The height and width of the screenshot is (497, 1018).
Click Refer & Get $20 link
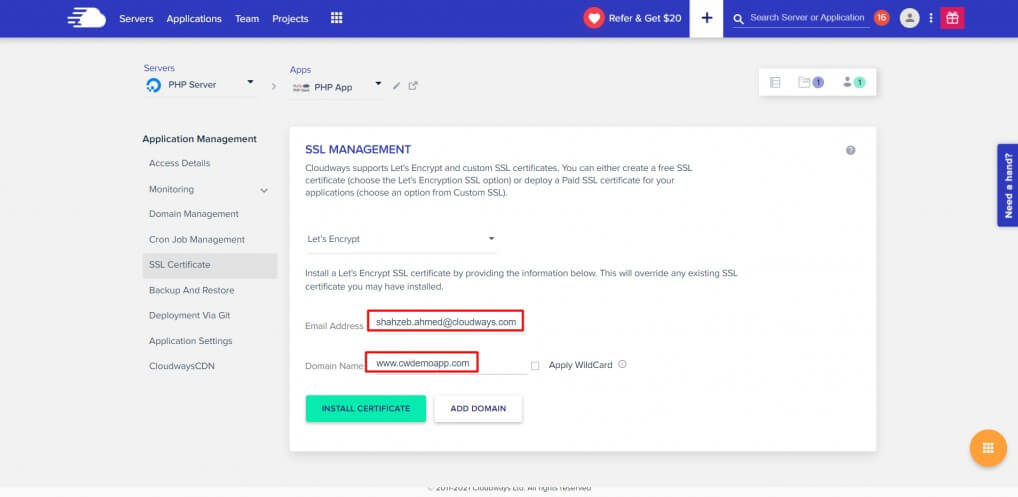pyautogui.click(x=645, y=19)
